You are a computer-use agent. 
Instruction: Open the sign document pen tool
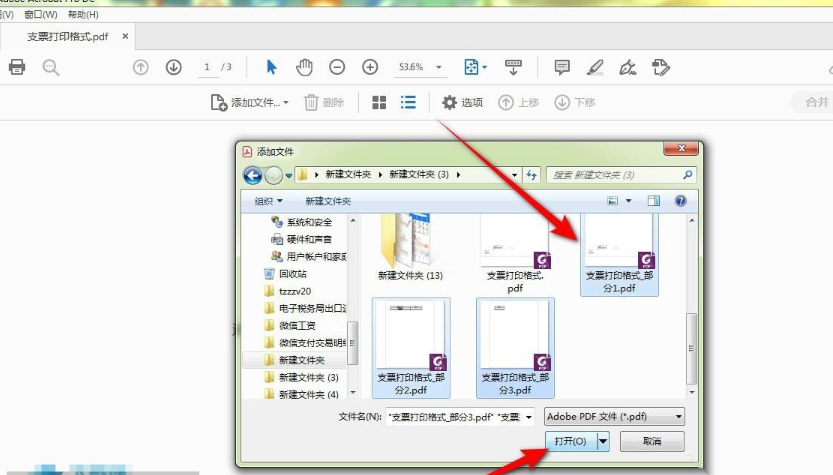(628, 67)
